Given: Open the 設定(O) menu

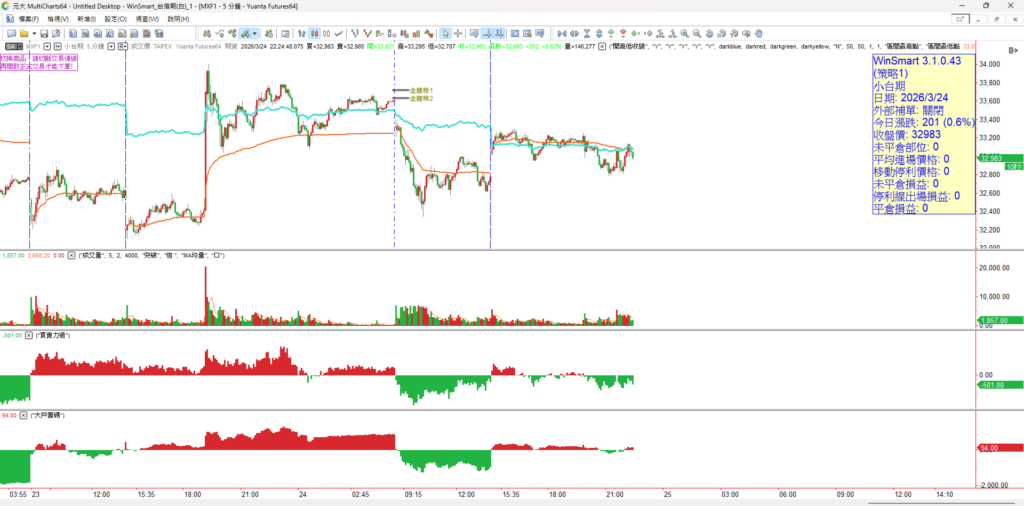Looking at the screenshot, I should (115, 19).
